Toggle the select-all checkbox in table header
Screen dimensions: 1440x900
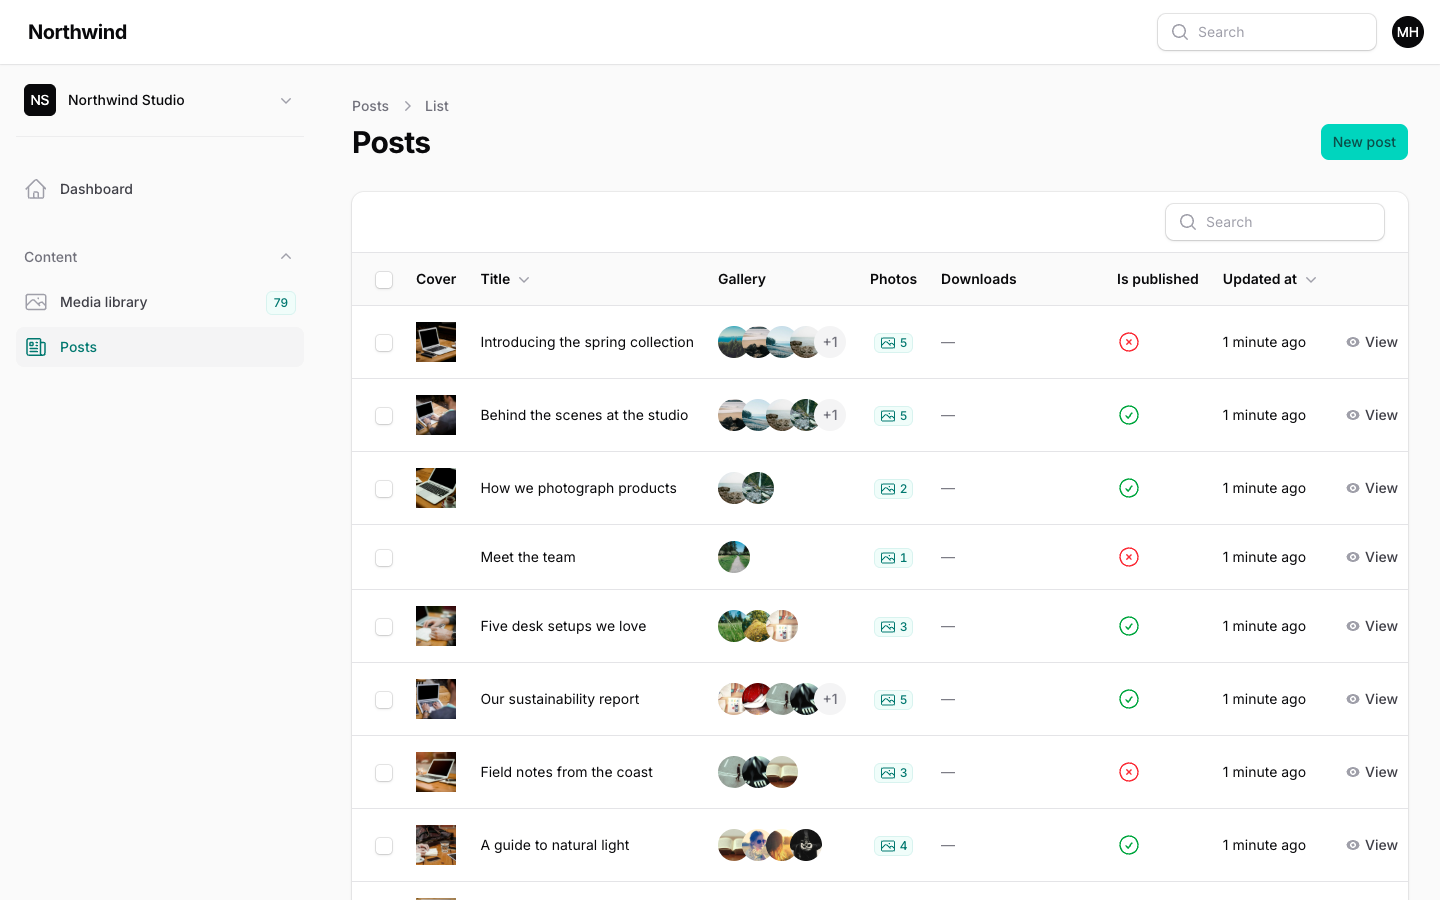[x=384, y=280]
